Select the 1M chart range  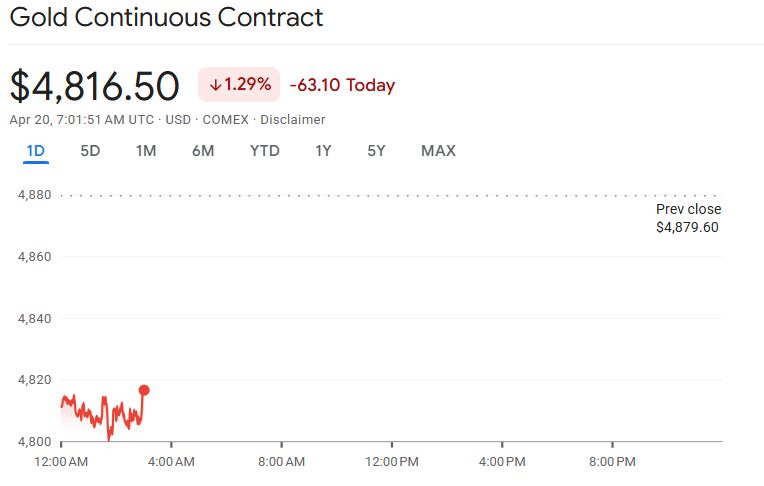click(x=146, y=151)
